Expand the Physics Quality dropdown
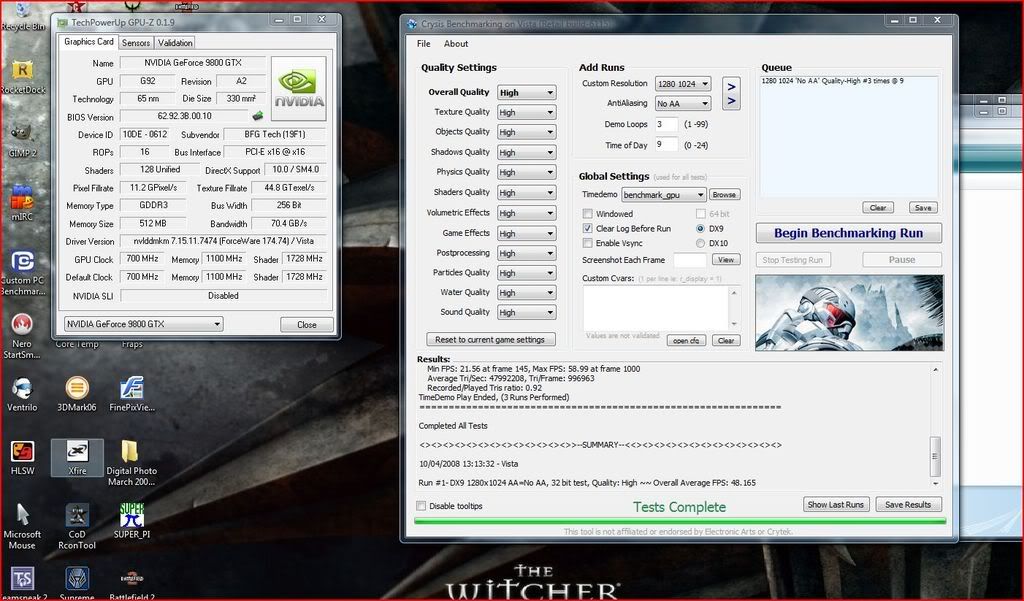This screenshot has height=601, width=1024. (x=526, y=172)
